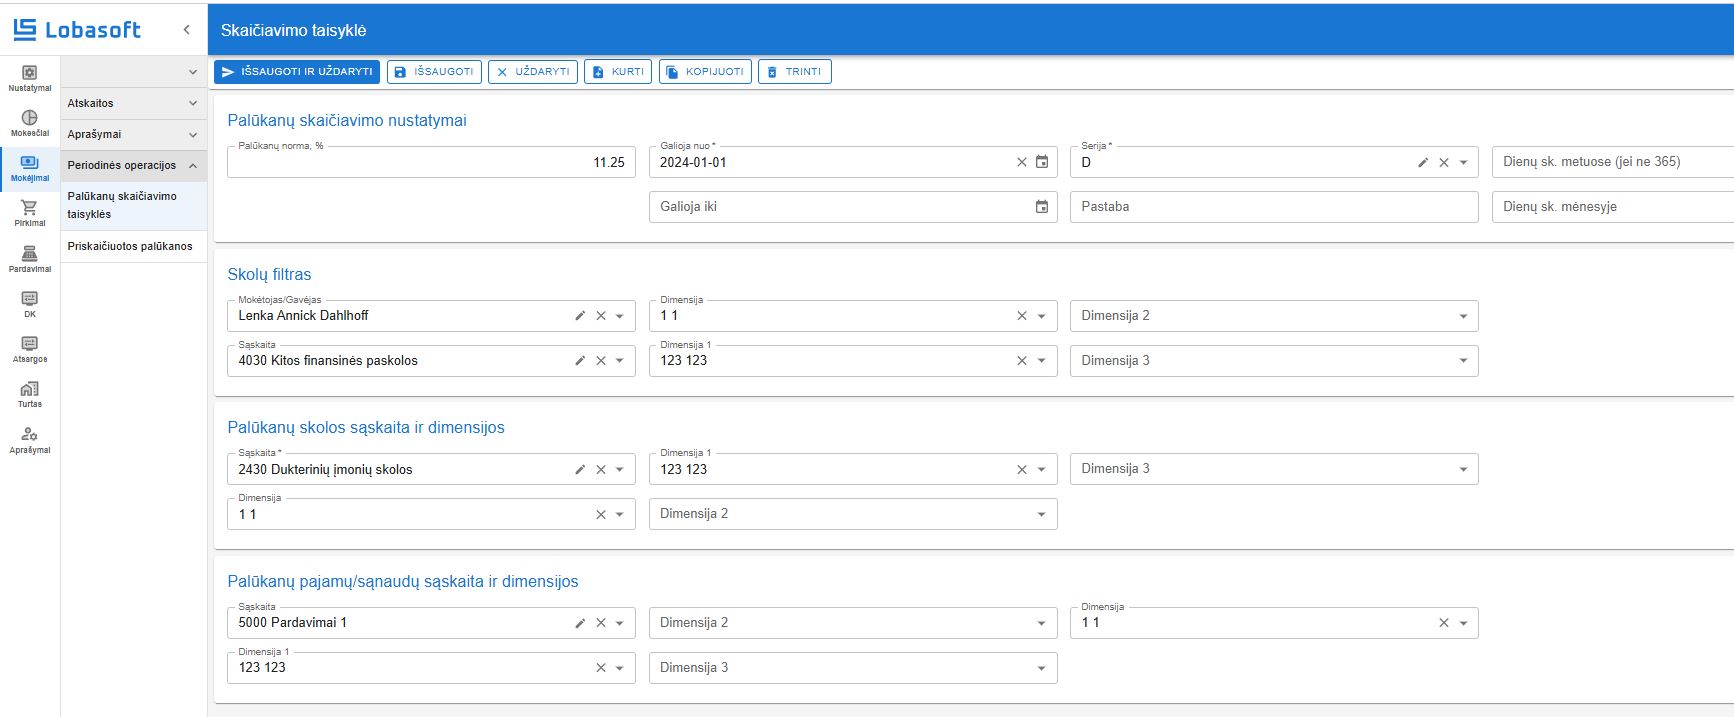
Task: Open calendar picker for Galioja nuo
Action: [1042, 162]
